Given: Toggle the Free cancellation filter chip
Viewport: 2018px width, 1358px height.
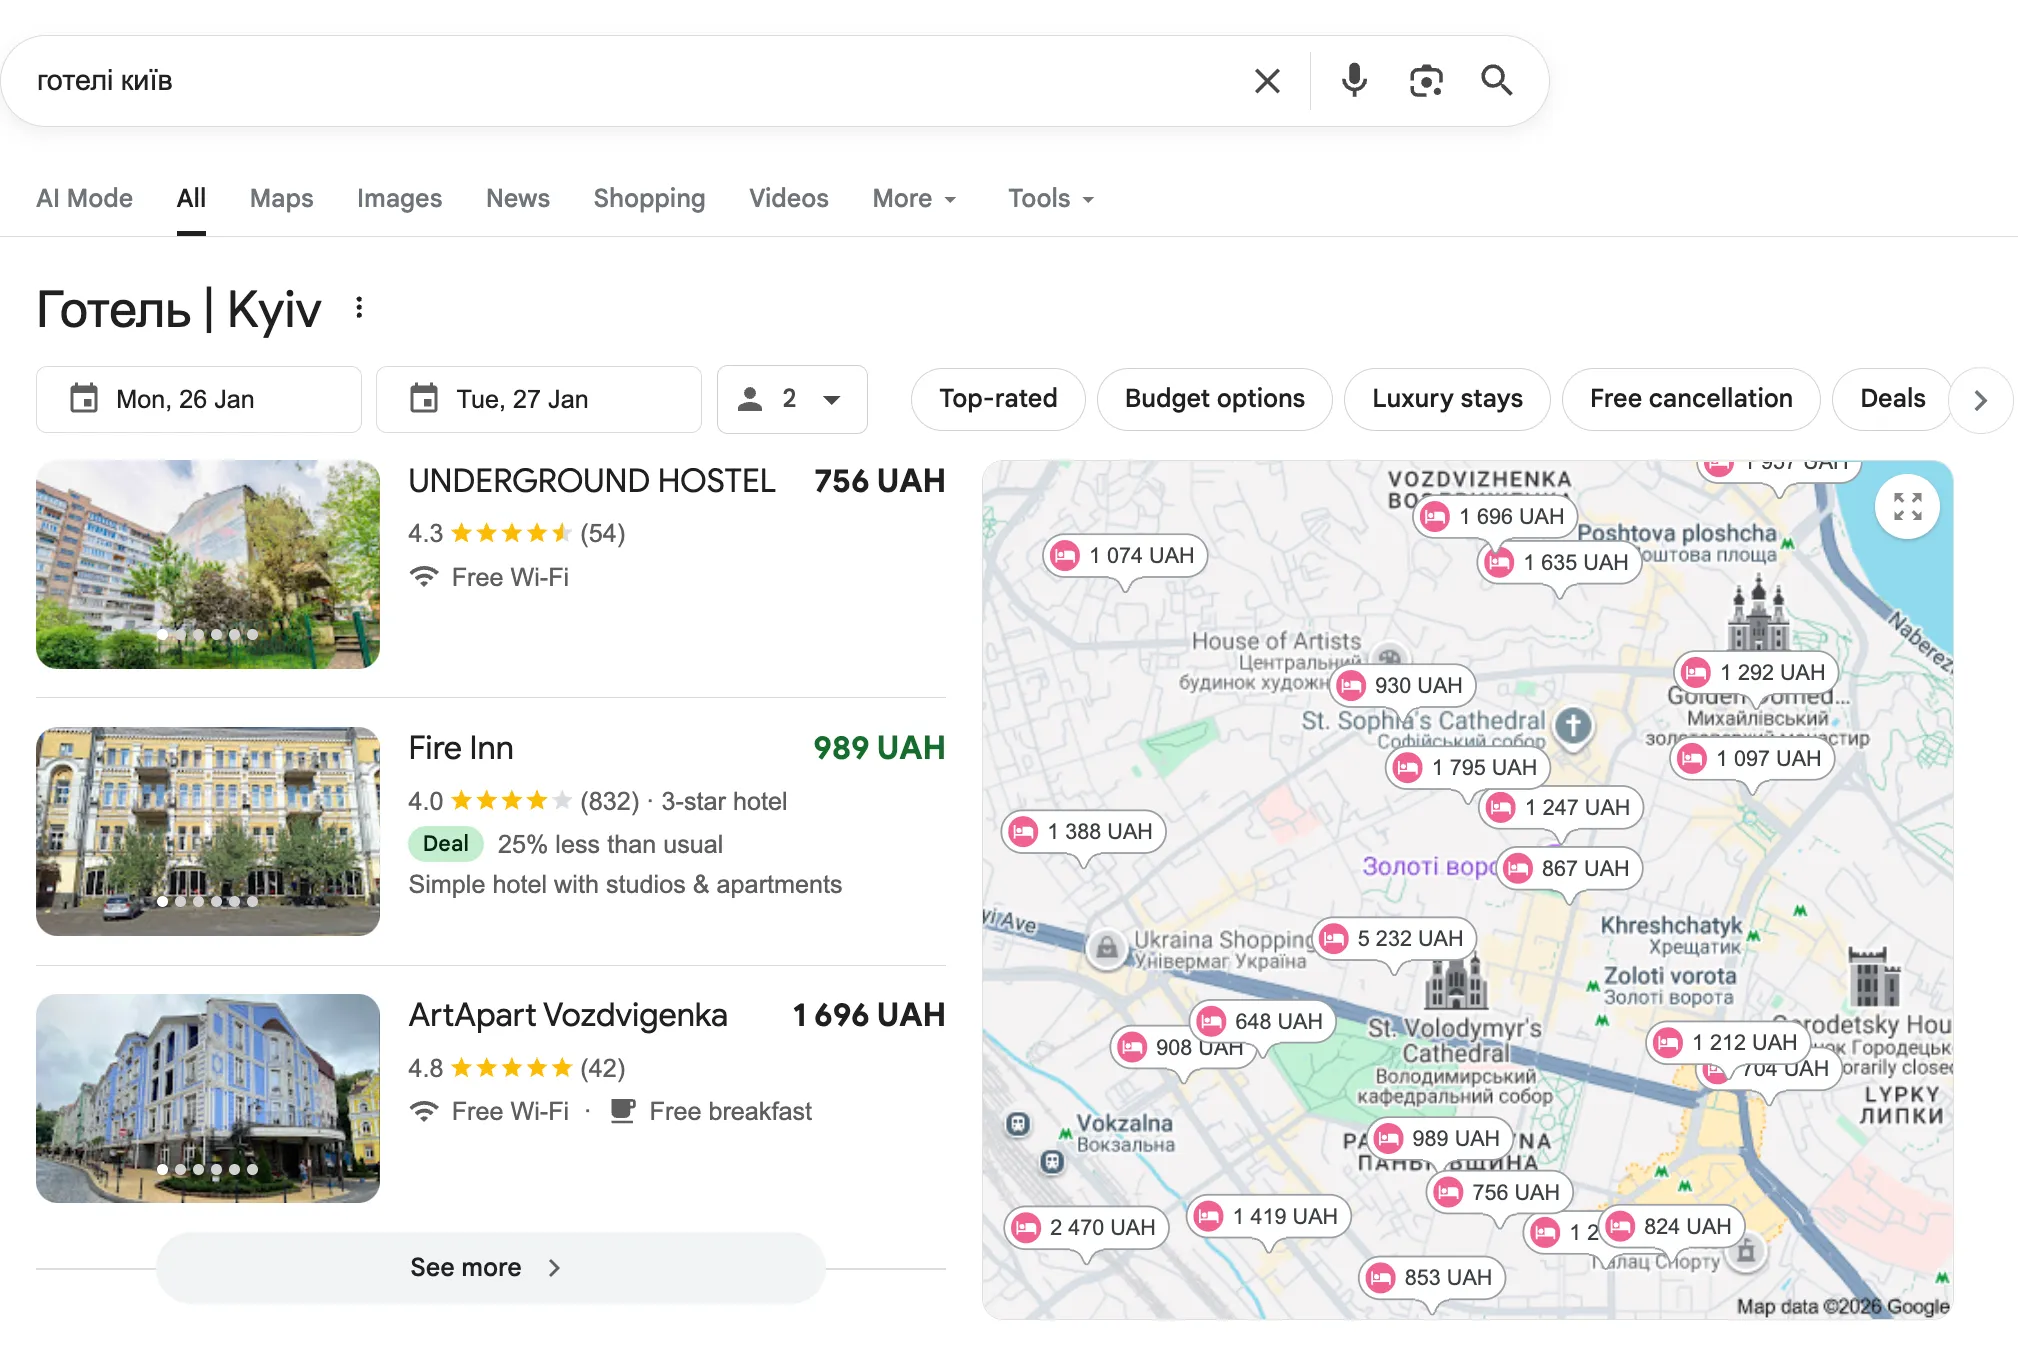Looking at the screenshot, I should pyautogui.click(x=1690, y=399).
